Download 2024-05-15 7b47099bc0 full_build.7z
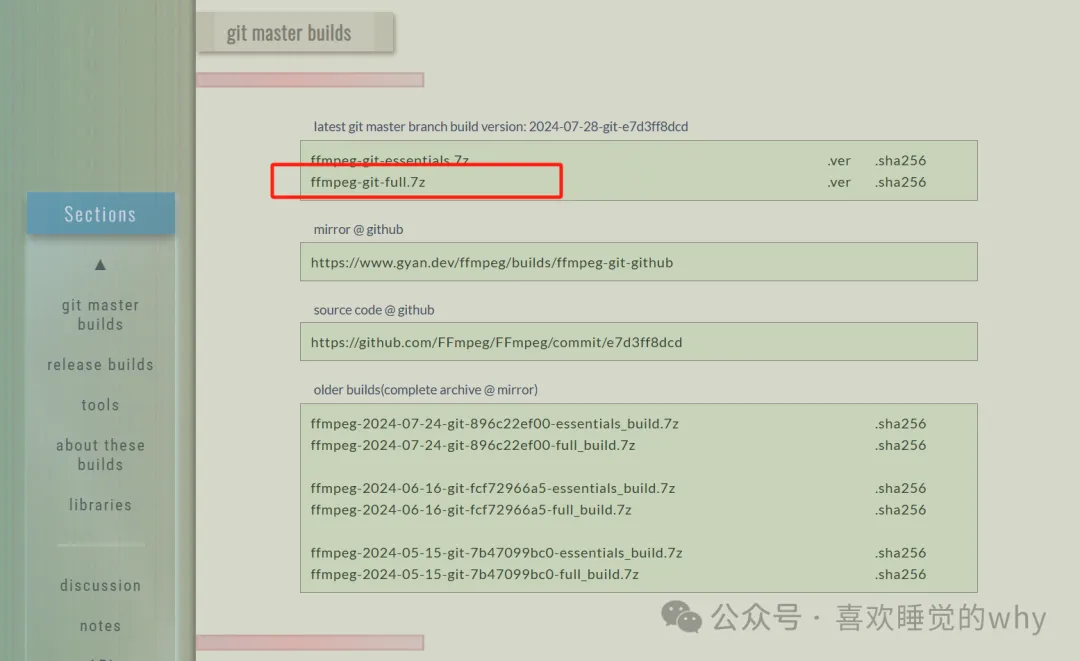 pos(475,574)
